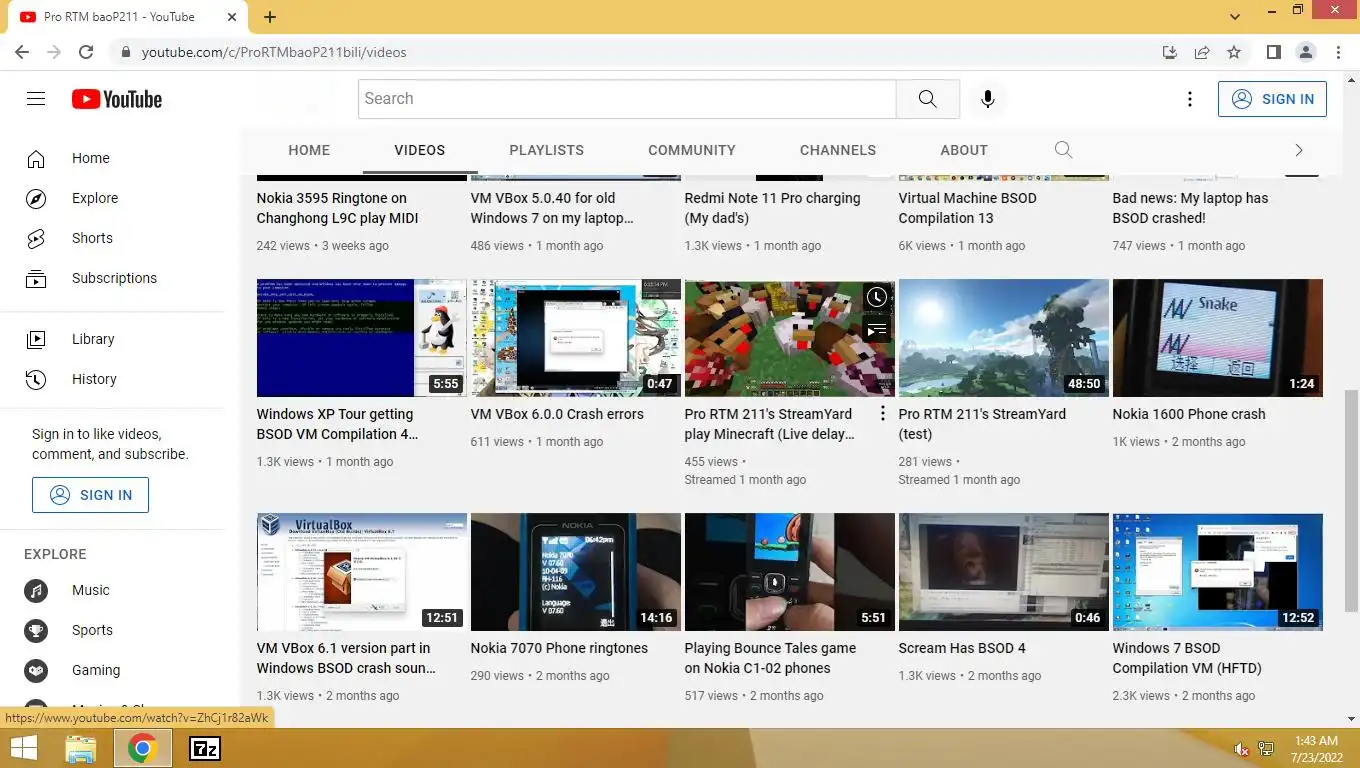Image resolution: width=1360 pixels, height=768 pixels.
Task: Click the History clock icon
Action: coord(36,380)
